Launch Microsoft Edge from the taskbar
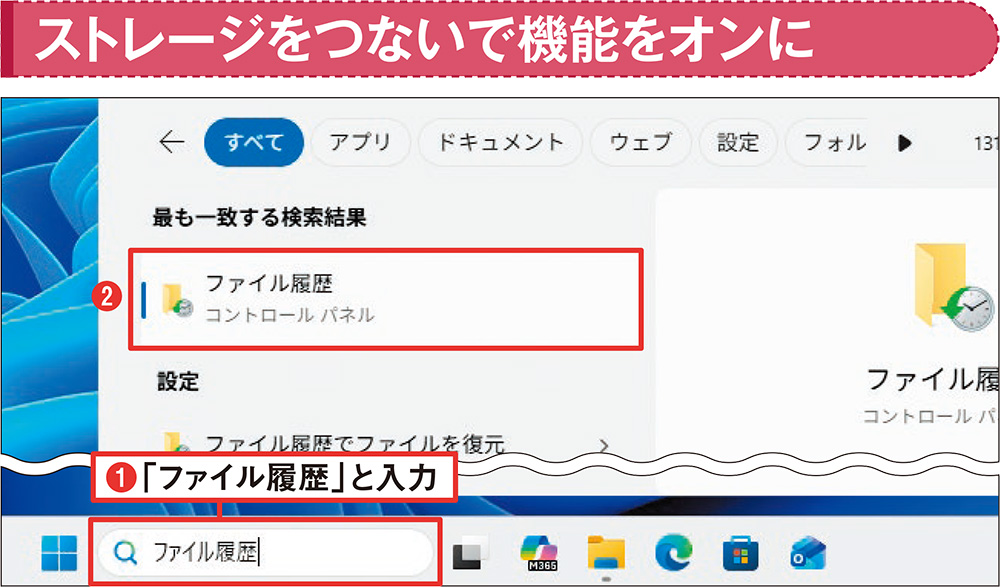This screenshot has width=1000, height=587. [673, 553]
